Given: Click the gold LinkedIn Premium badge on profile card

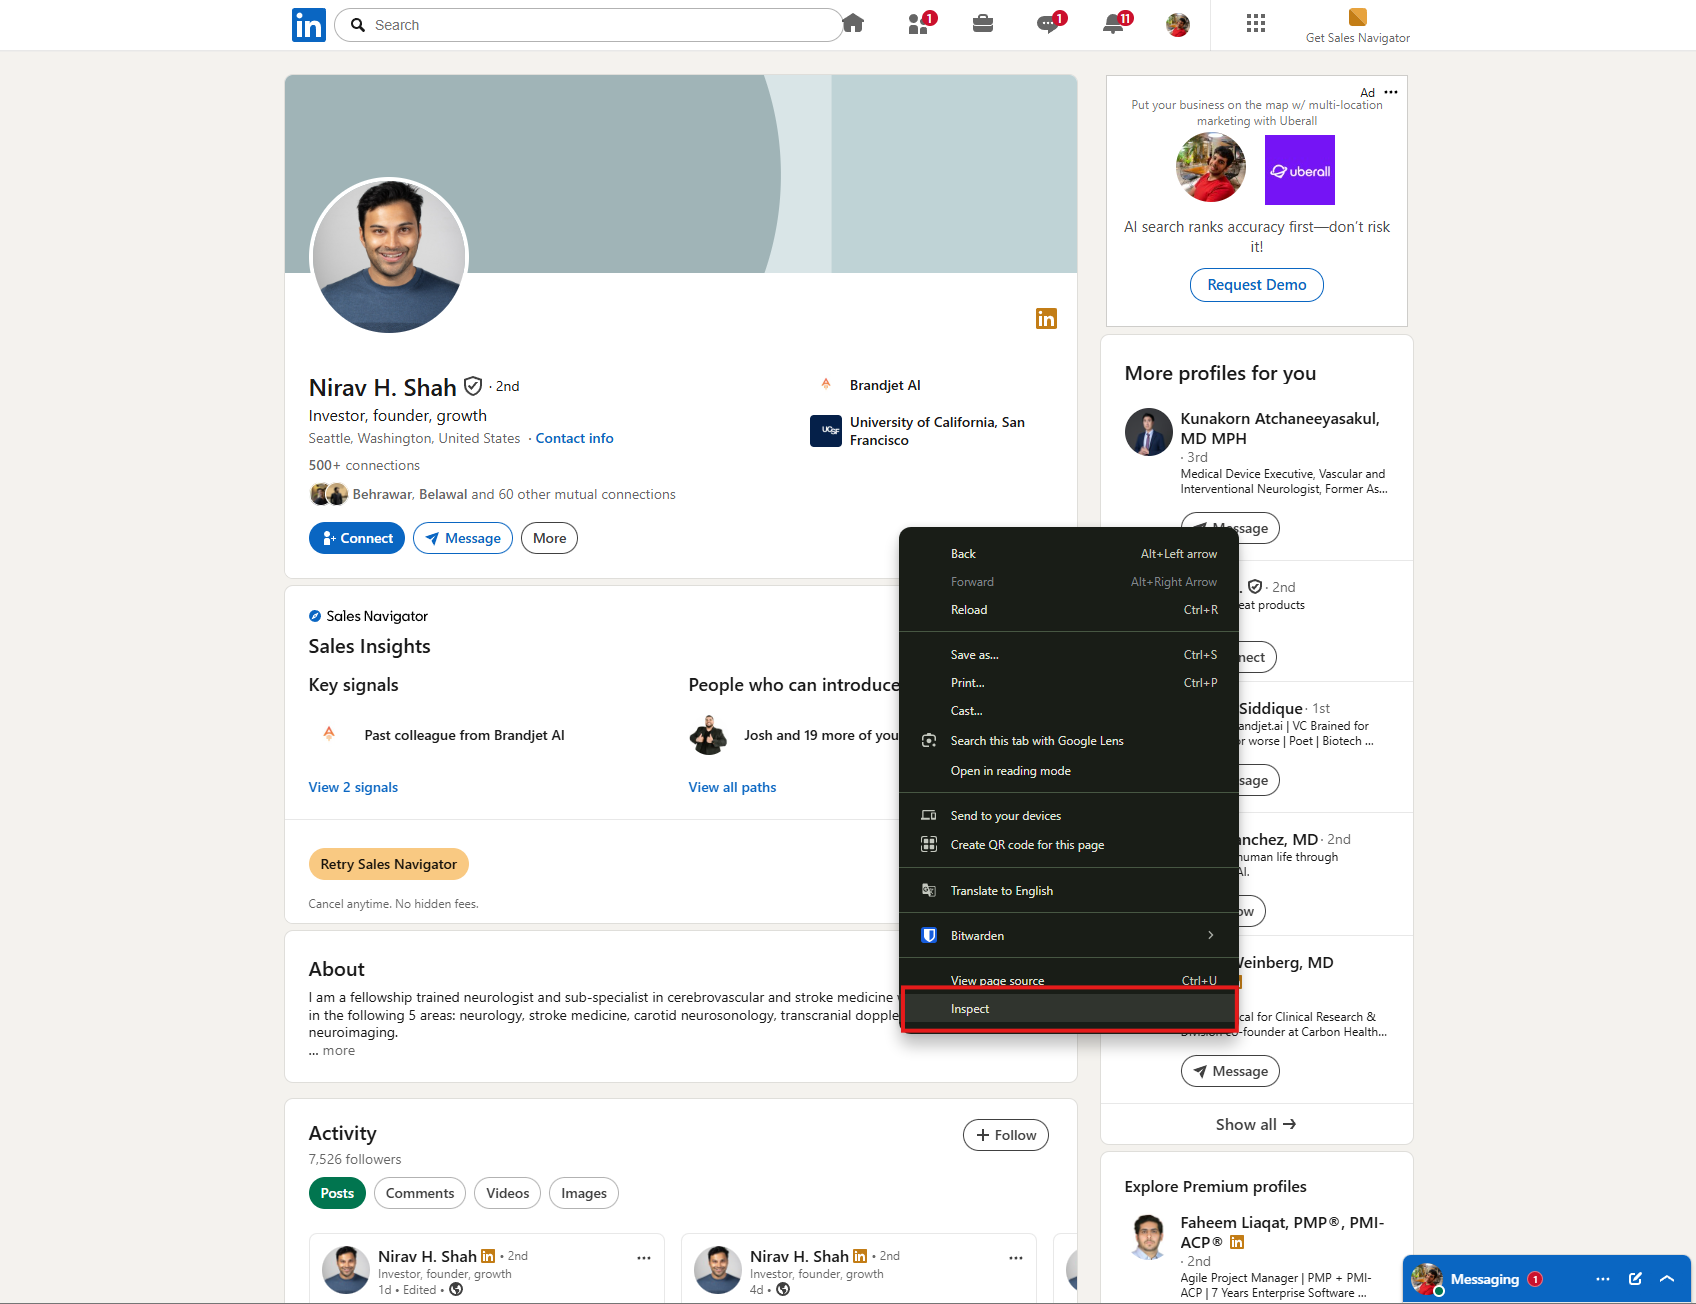Looking at the screenshot, I should 1046,319.
